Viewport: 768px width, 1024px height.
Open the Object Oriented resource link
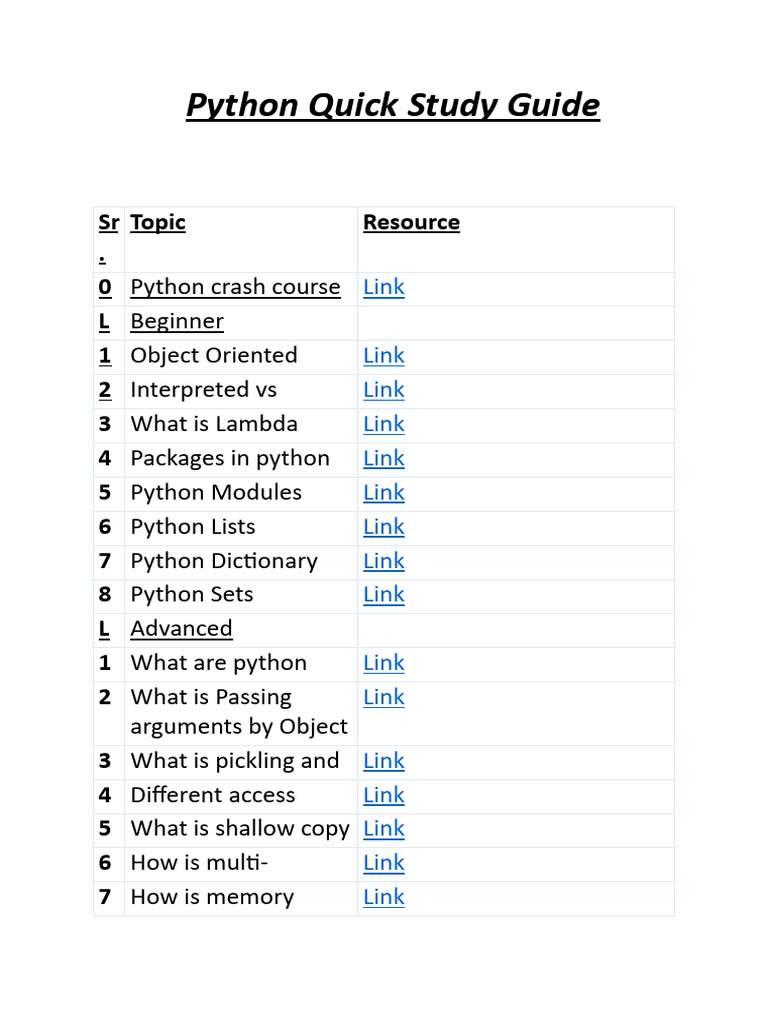coord(383,356)
